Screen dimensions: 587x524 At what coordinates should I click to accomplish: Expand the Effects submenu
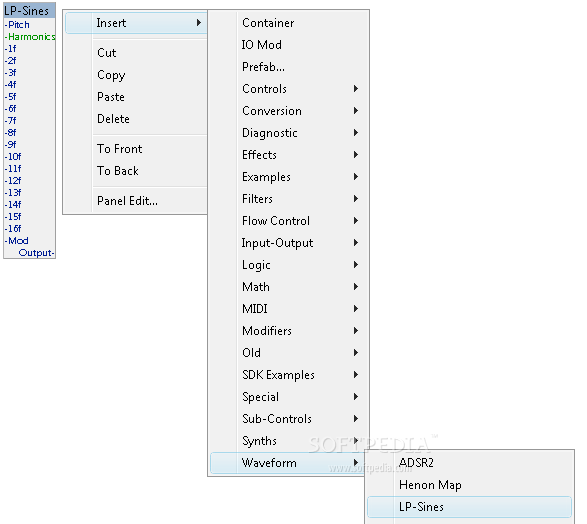[x=288, y=155]
